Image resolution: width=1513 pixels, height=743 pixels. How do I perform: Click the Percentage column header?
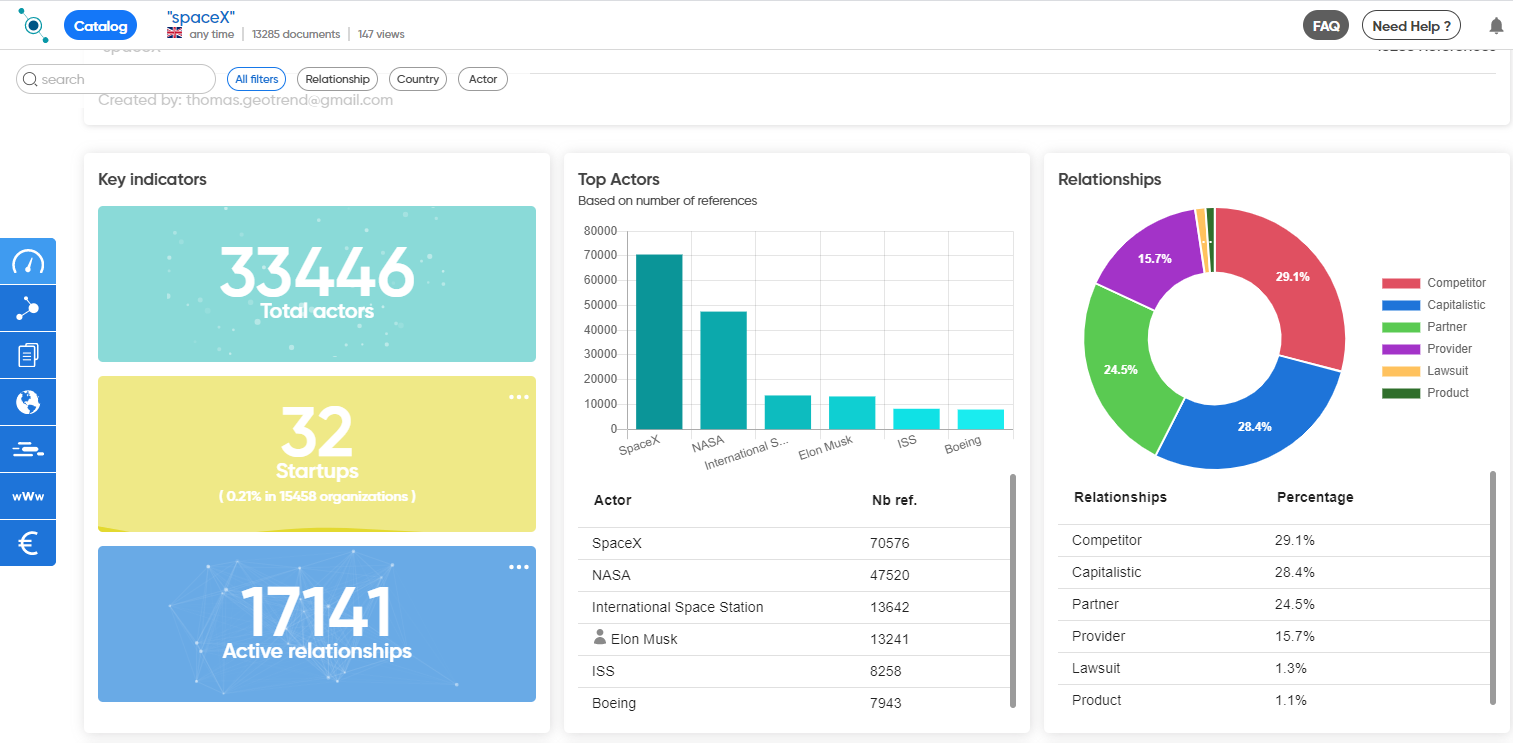coord(1315,497)
